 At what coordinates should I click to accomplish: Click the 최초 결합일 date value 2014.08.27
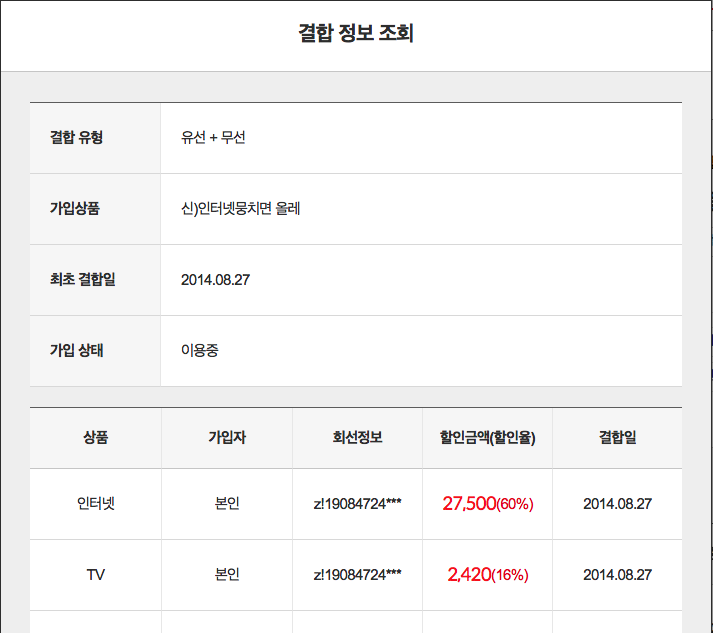click(x=215, y=280)
